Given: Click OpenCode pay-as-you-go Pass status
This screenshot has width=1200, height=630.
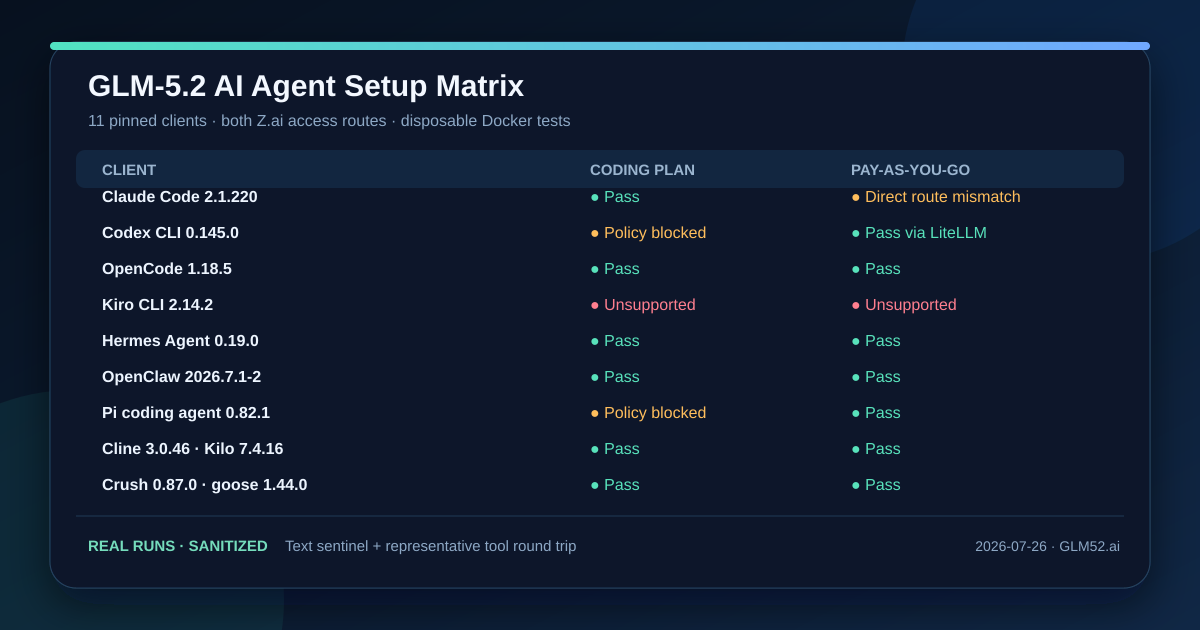Looking at the screenshot, I should tap(876, 269).
